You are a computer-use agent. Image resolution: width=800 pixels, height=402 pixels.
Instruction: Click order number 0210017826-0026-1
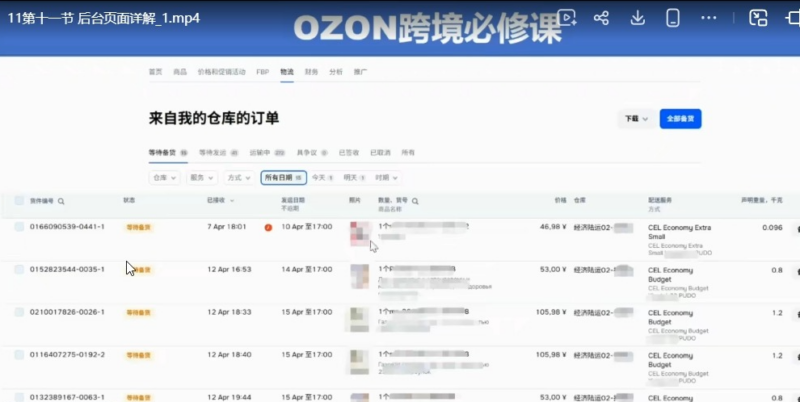(x=67, y=312)
